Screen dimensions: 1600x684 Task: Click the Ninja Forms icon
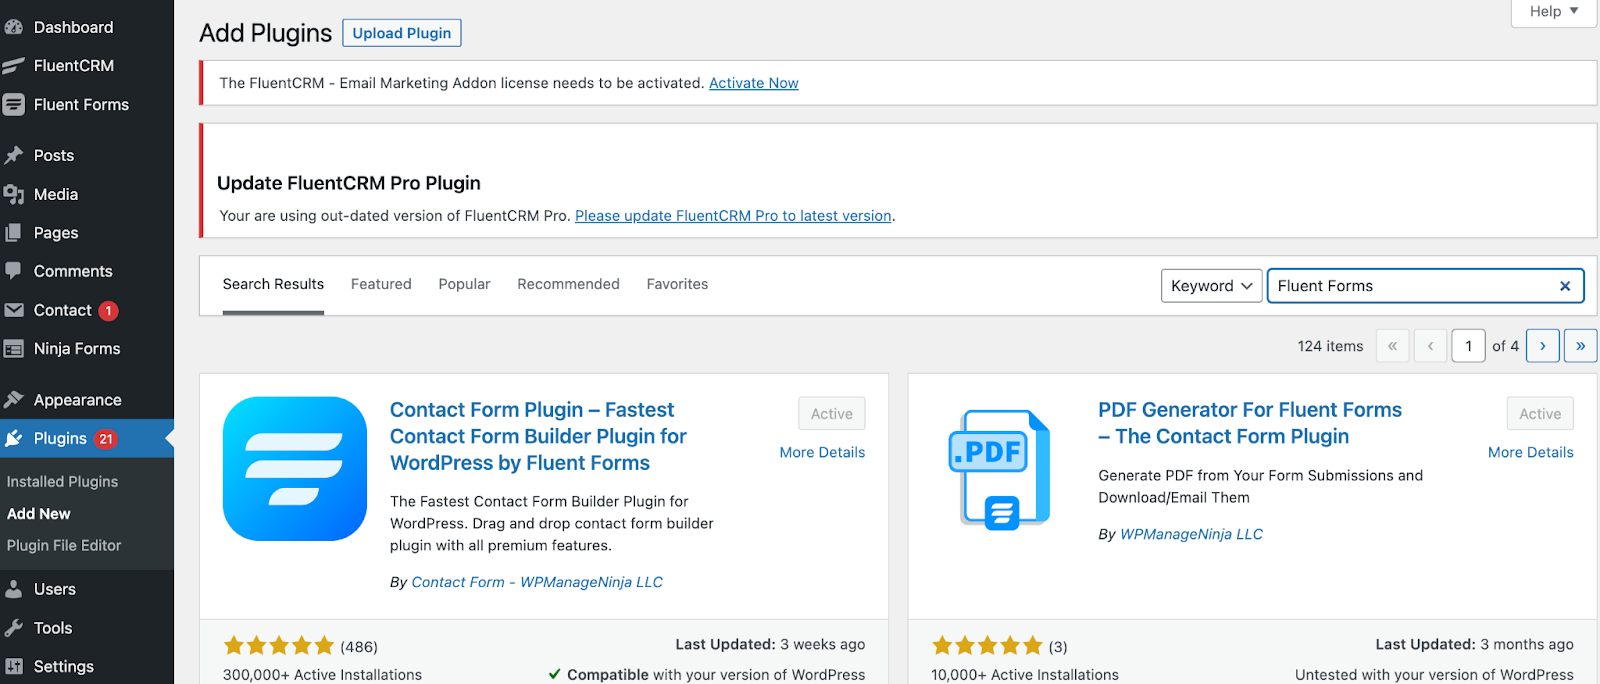coord(14,349)
